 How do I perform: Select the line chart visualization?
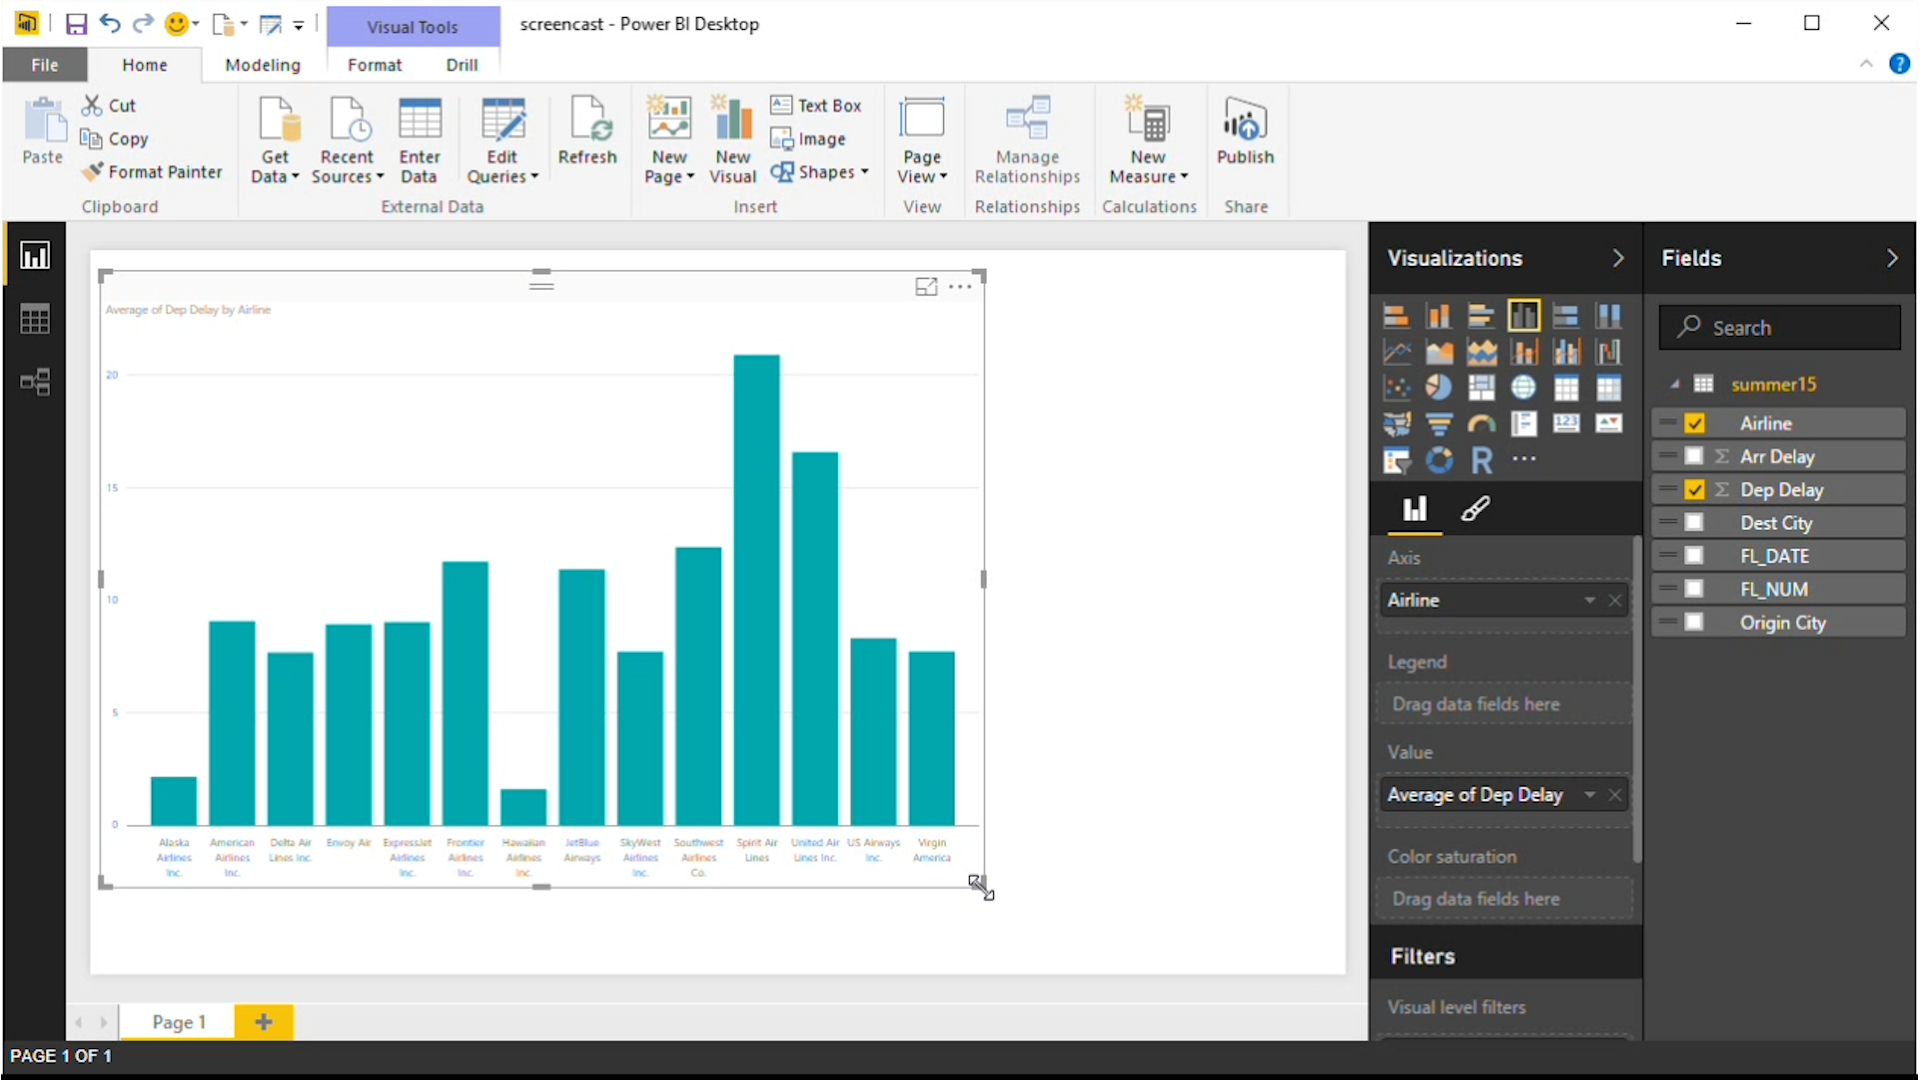[1396, 352]
